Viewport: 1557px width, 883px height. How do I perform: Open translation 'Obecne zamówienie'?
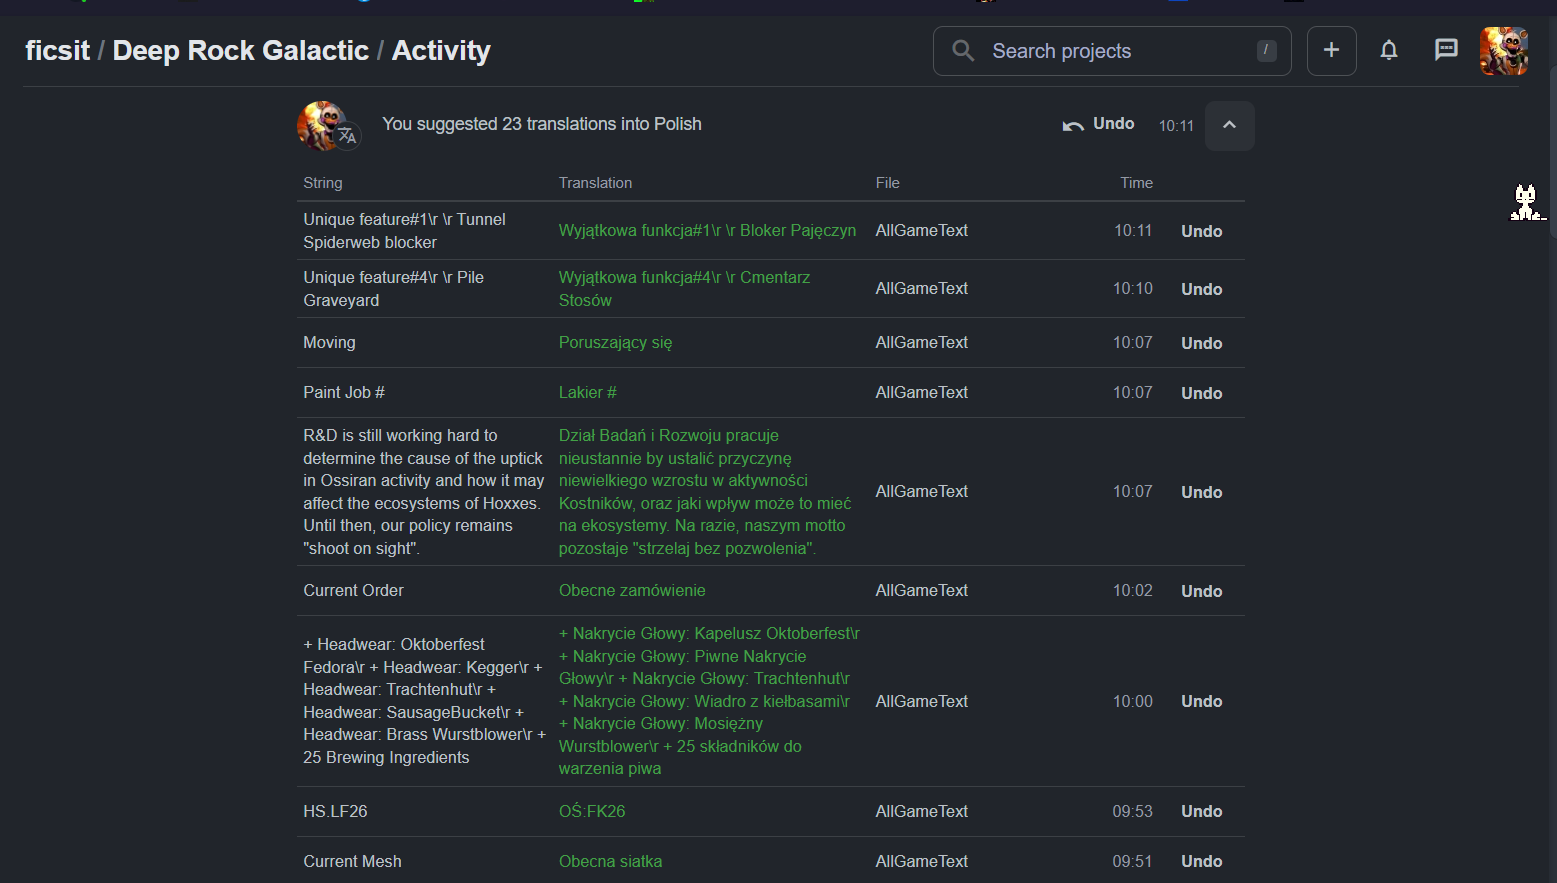coord(632,590)
